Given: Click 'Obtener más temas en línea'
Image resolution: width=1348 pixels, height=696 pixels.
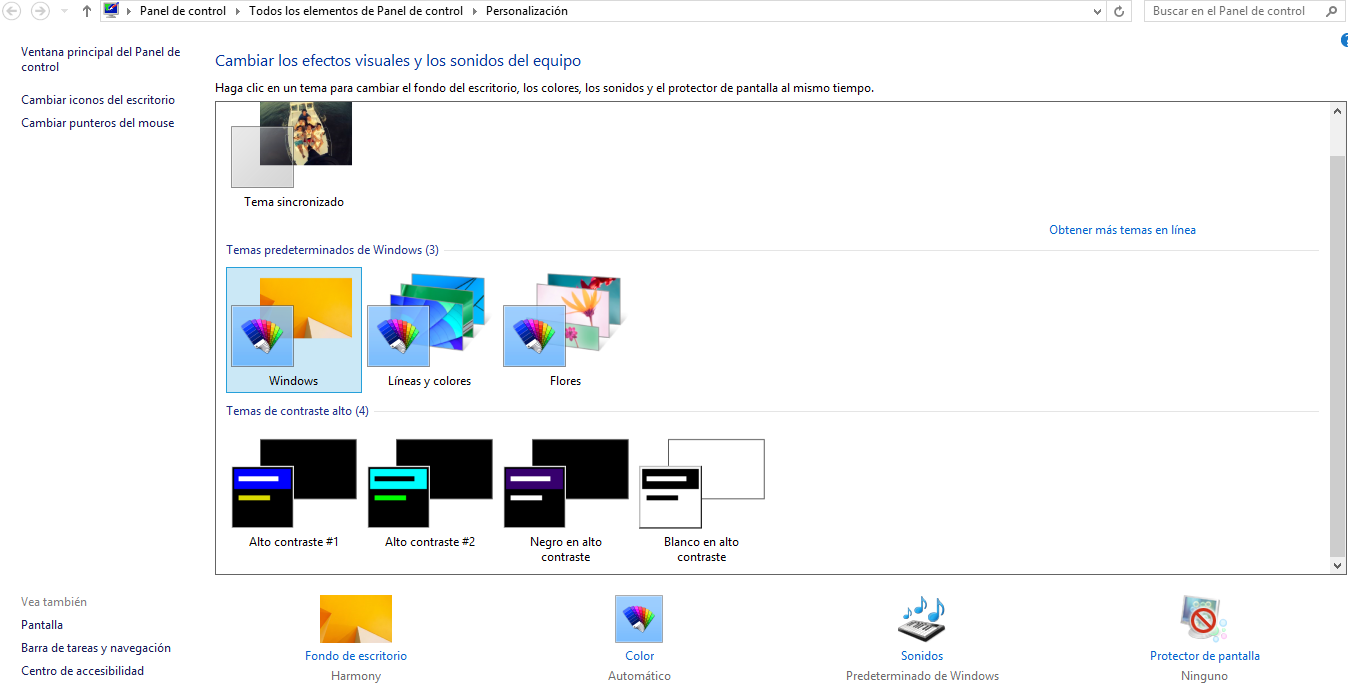Looking at the screenshot, I should click(x=1122, y=230).
